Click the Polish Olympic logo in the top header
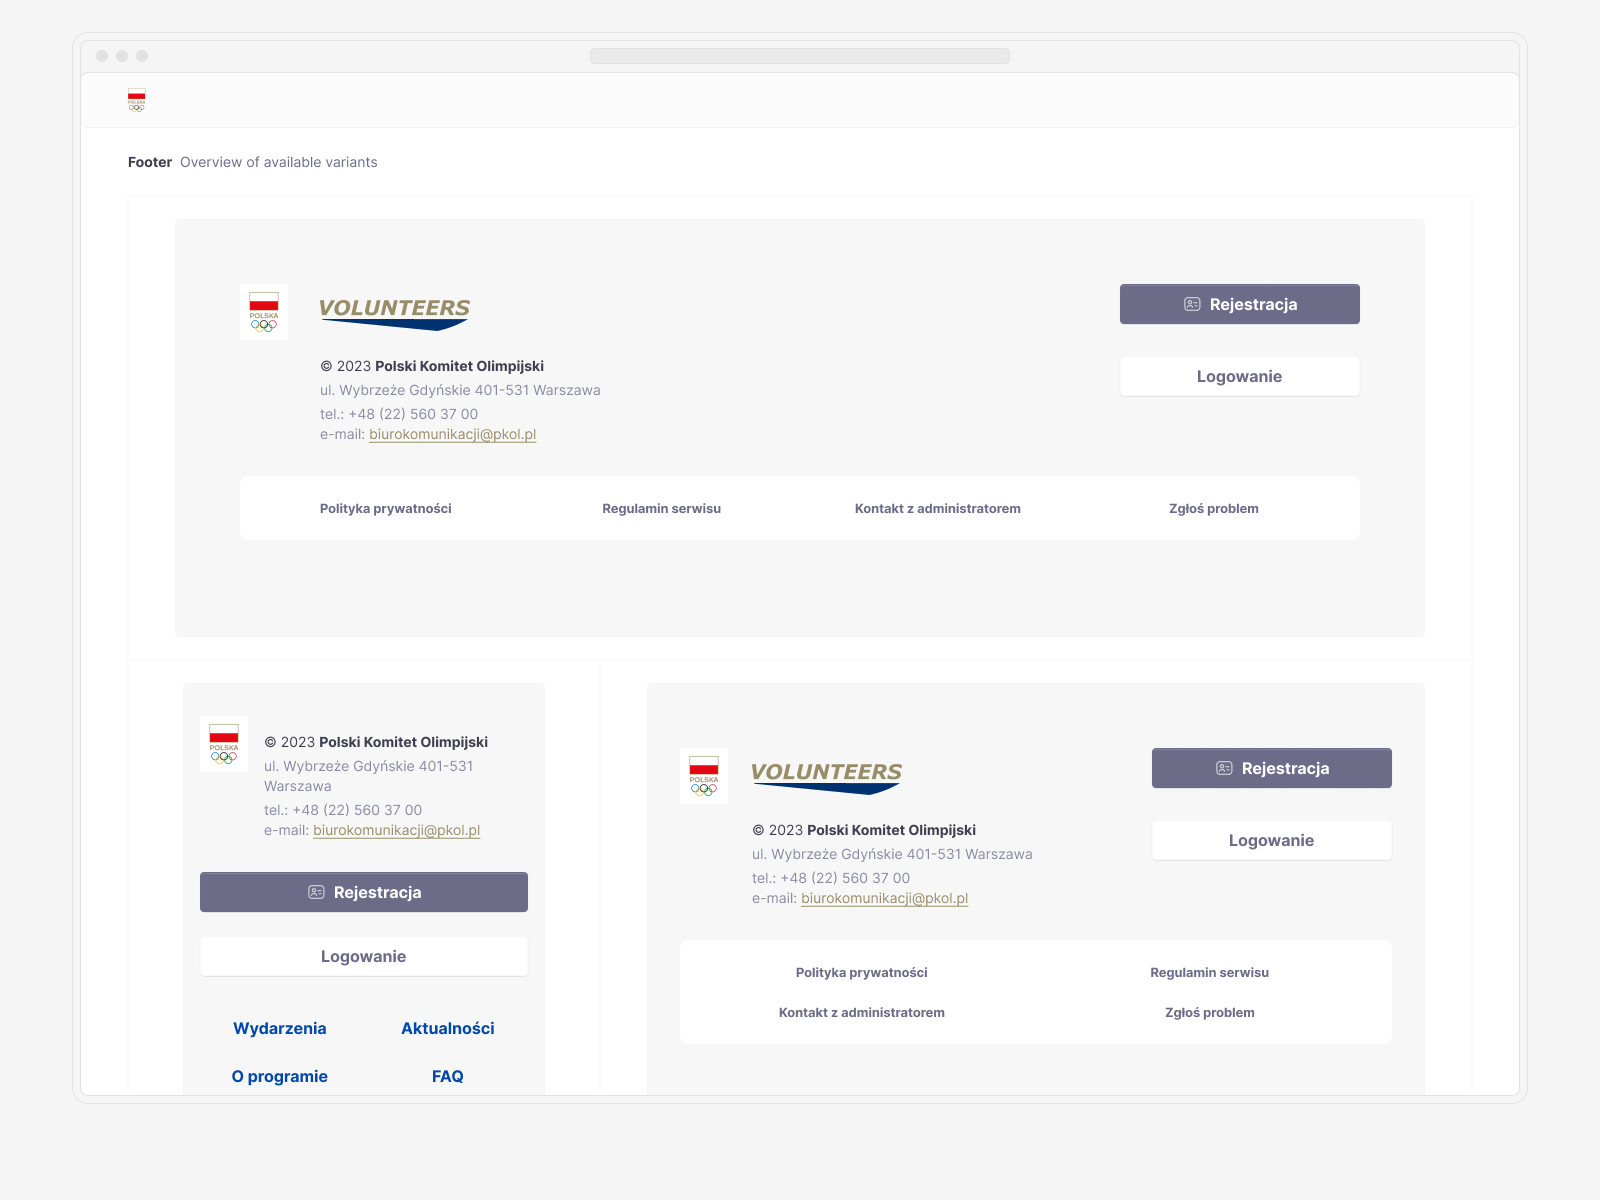 [137, 100]
